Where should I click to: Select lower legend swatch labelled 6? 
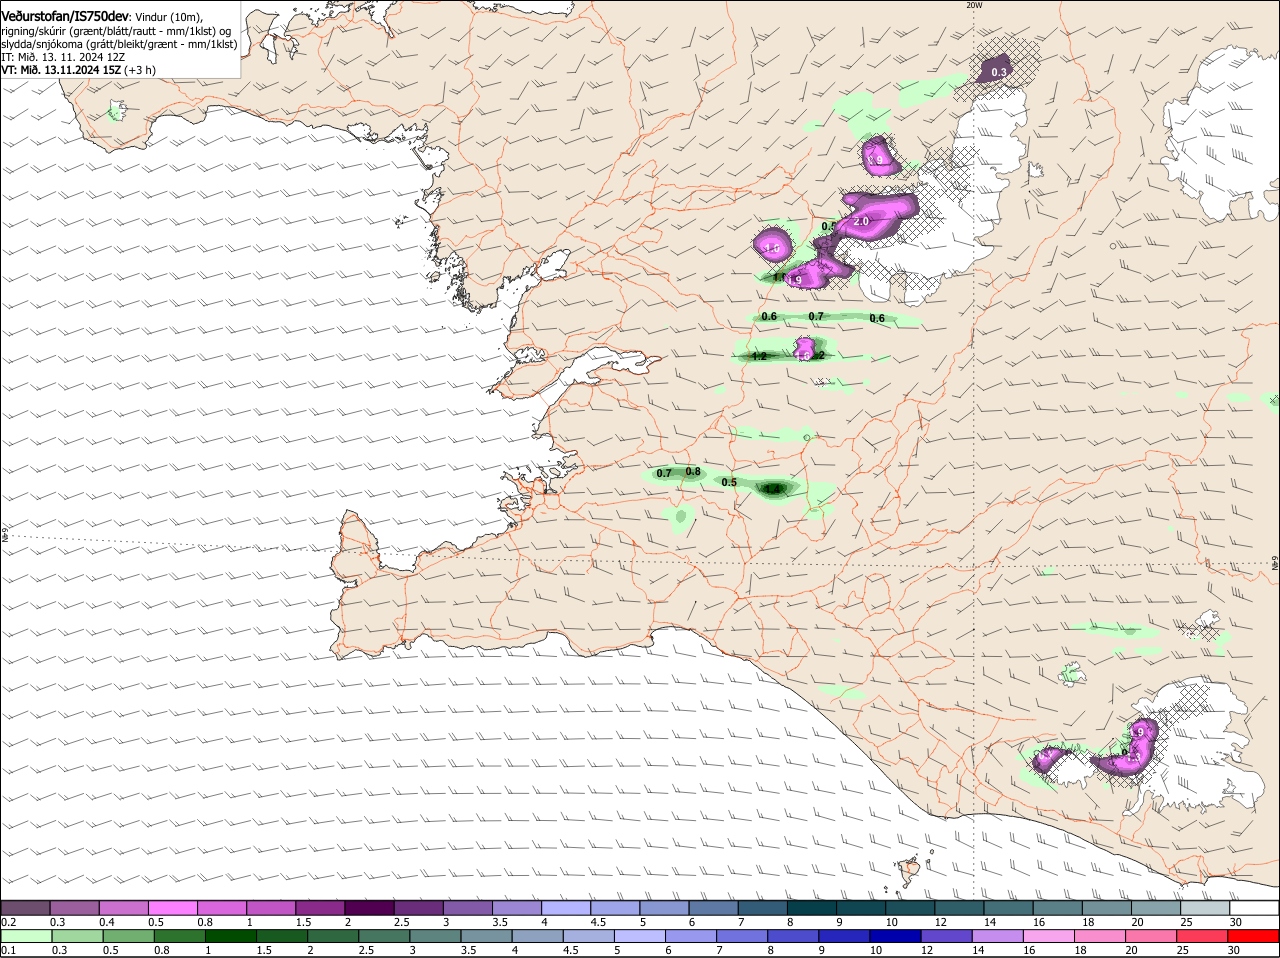pos(692,937)
